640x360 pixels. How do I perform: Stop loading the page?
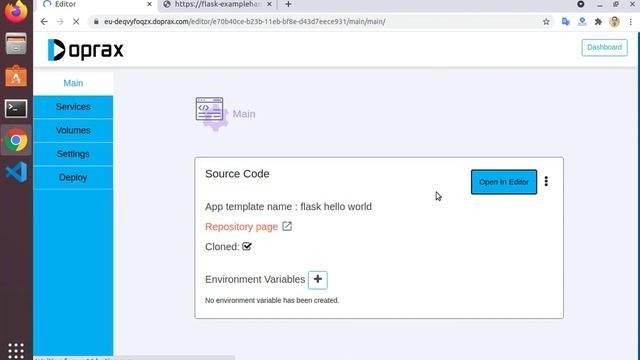pyautogui.click(x=76, y=22)
